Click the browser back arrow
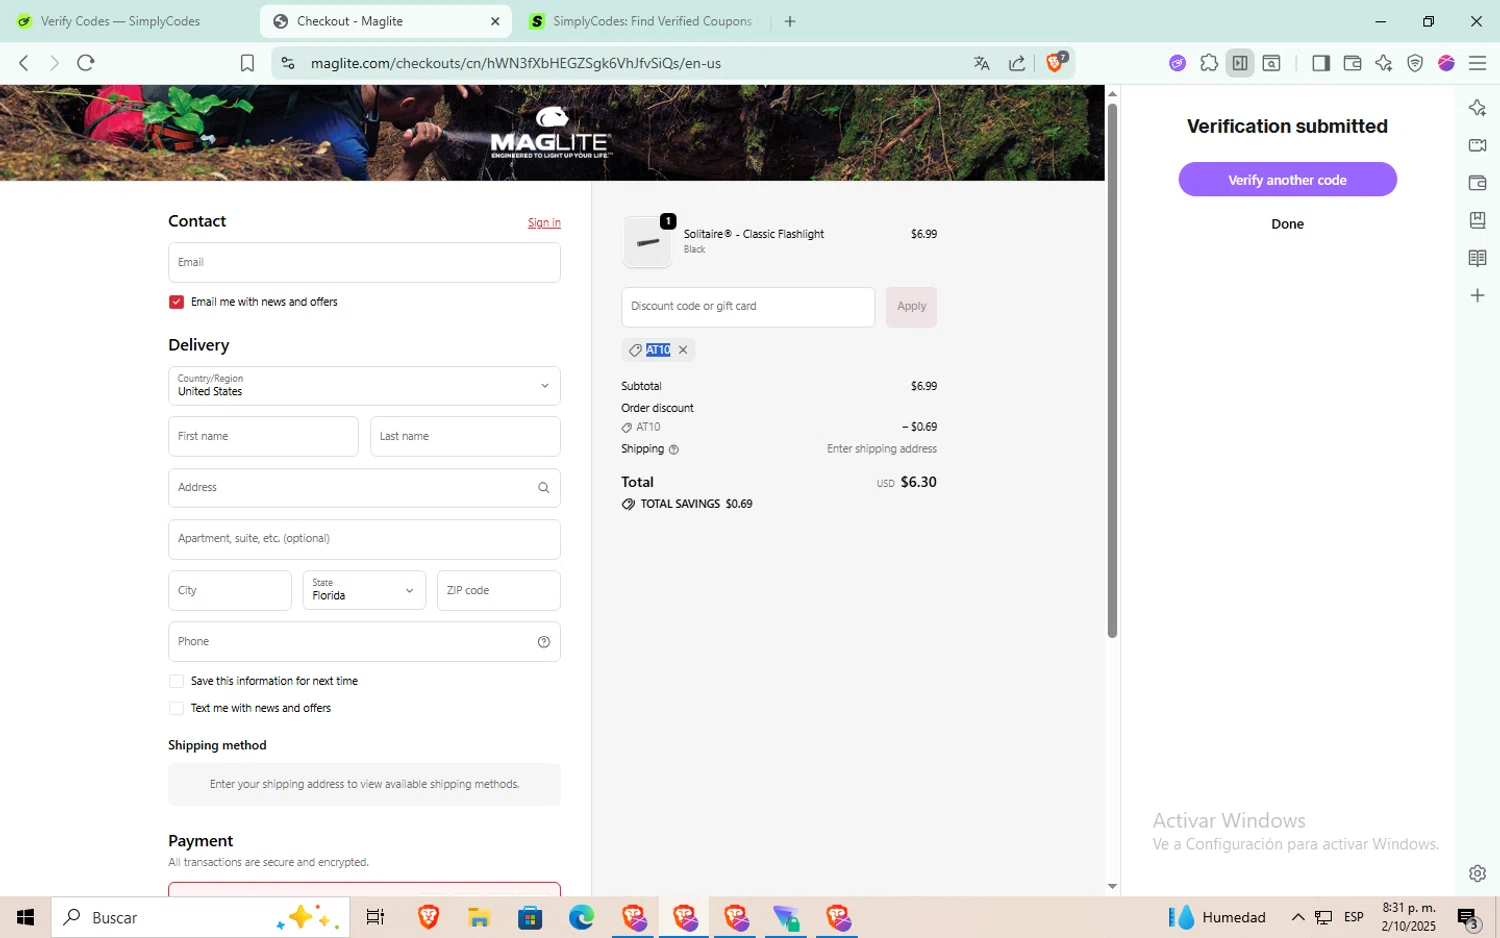This screenshot has height=938, width=1500. (24, 63)
